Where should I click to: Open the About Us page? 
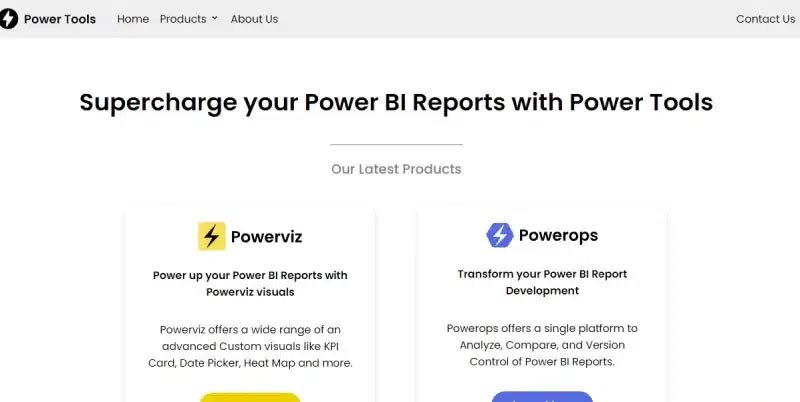[x=254, y=19]
